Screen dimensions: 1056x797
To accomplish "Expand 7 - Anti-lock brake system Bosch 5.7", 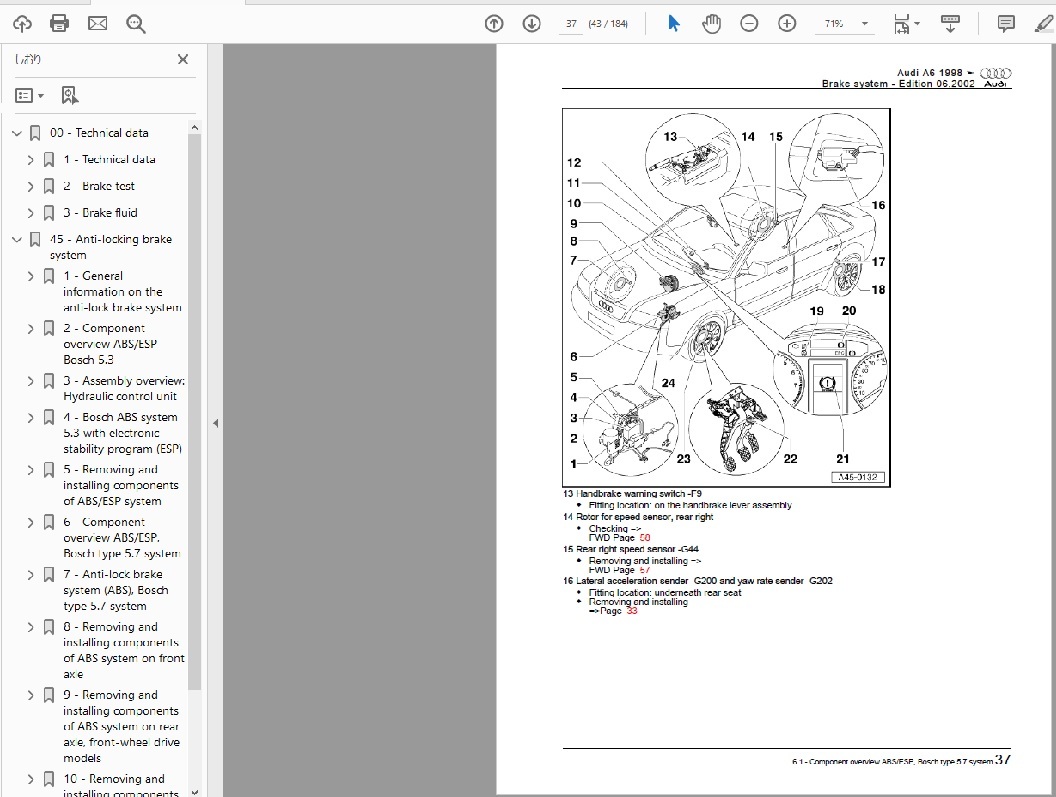I will (30, 575).
